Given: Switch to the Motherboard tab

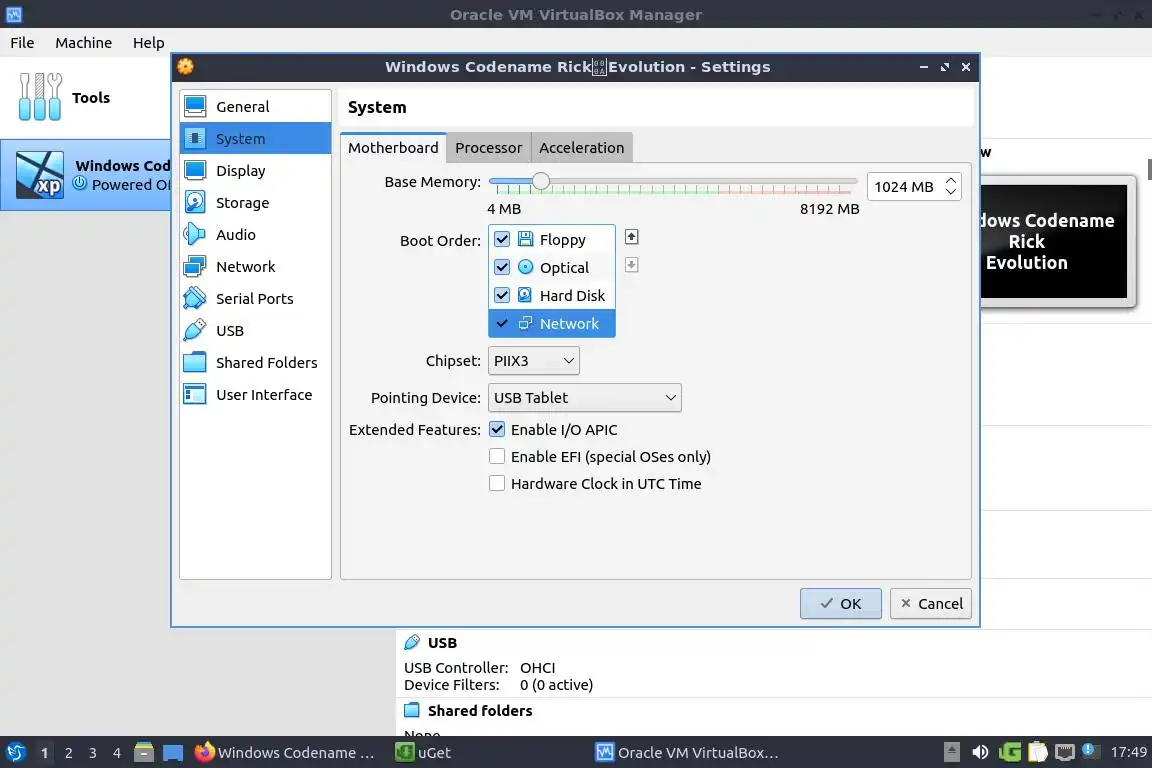Looking at the screenshot, I should [x=393, y=148].
